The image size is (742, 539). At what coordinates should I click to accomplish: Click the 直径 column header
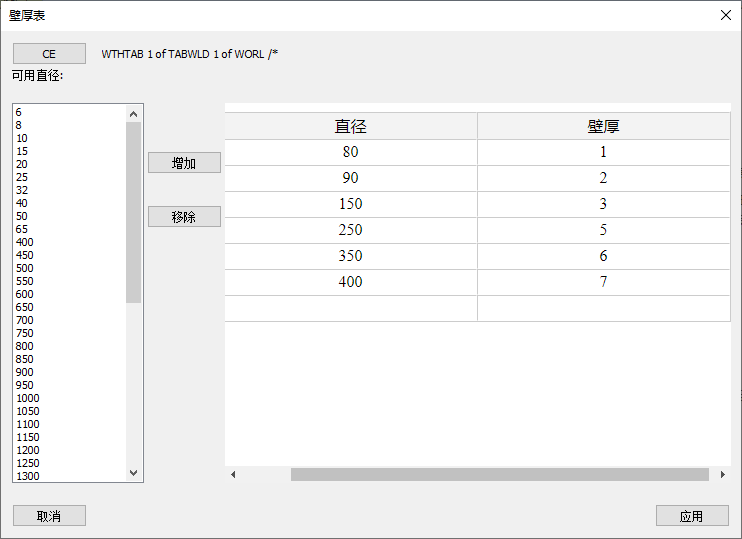(x=351, y=126)
